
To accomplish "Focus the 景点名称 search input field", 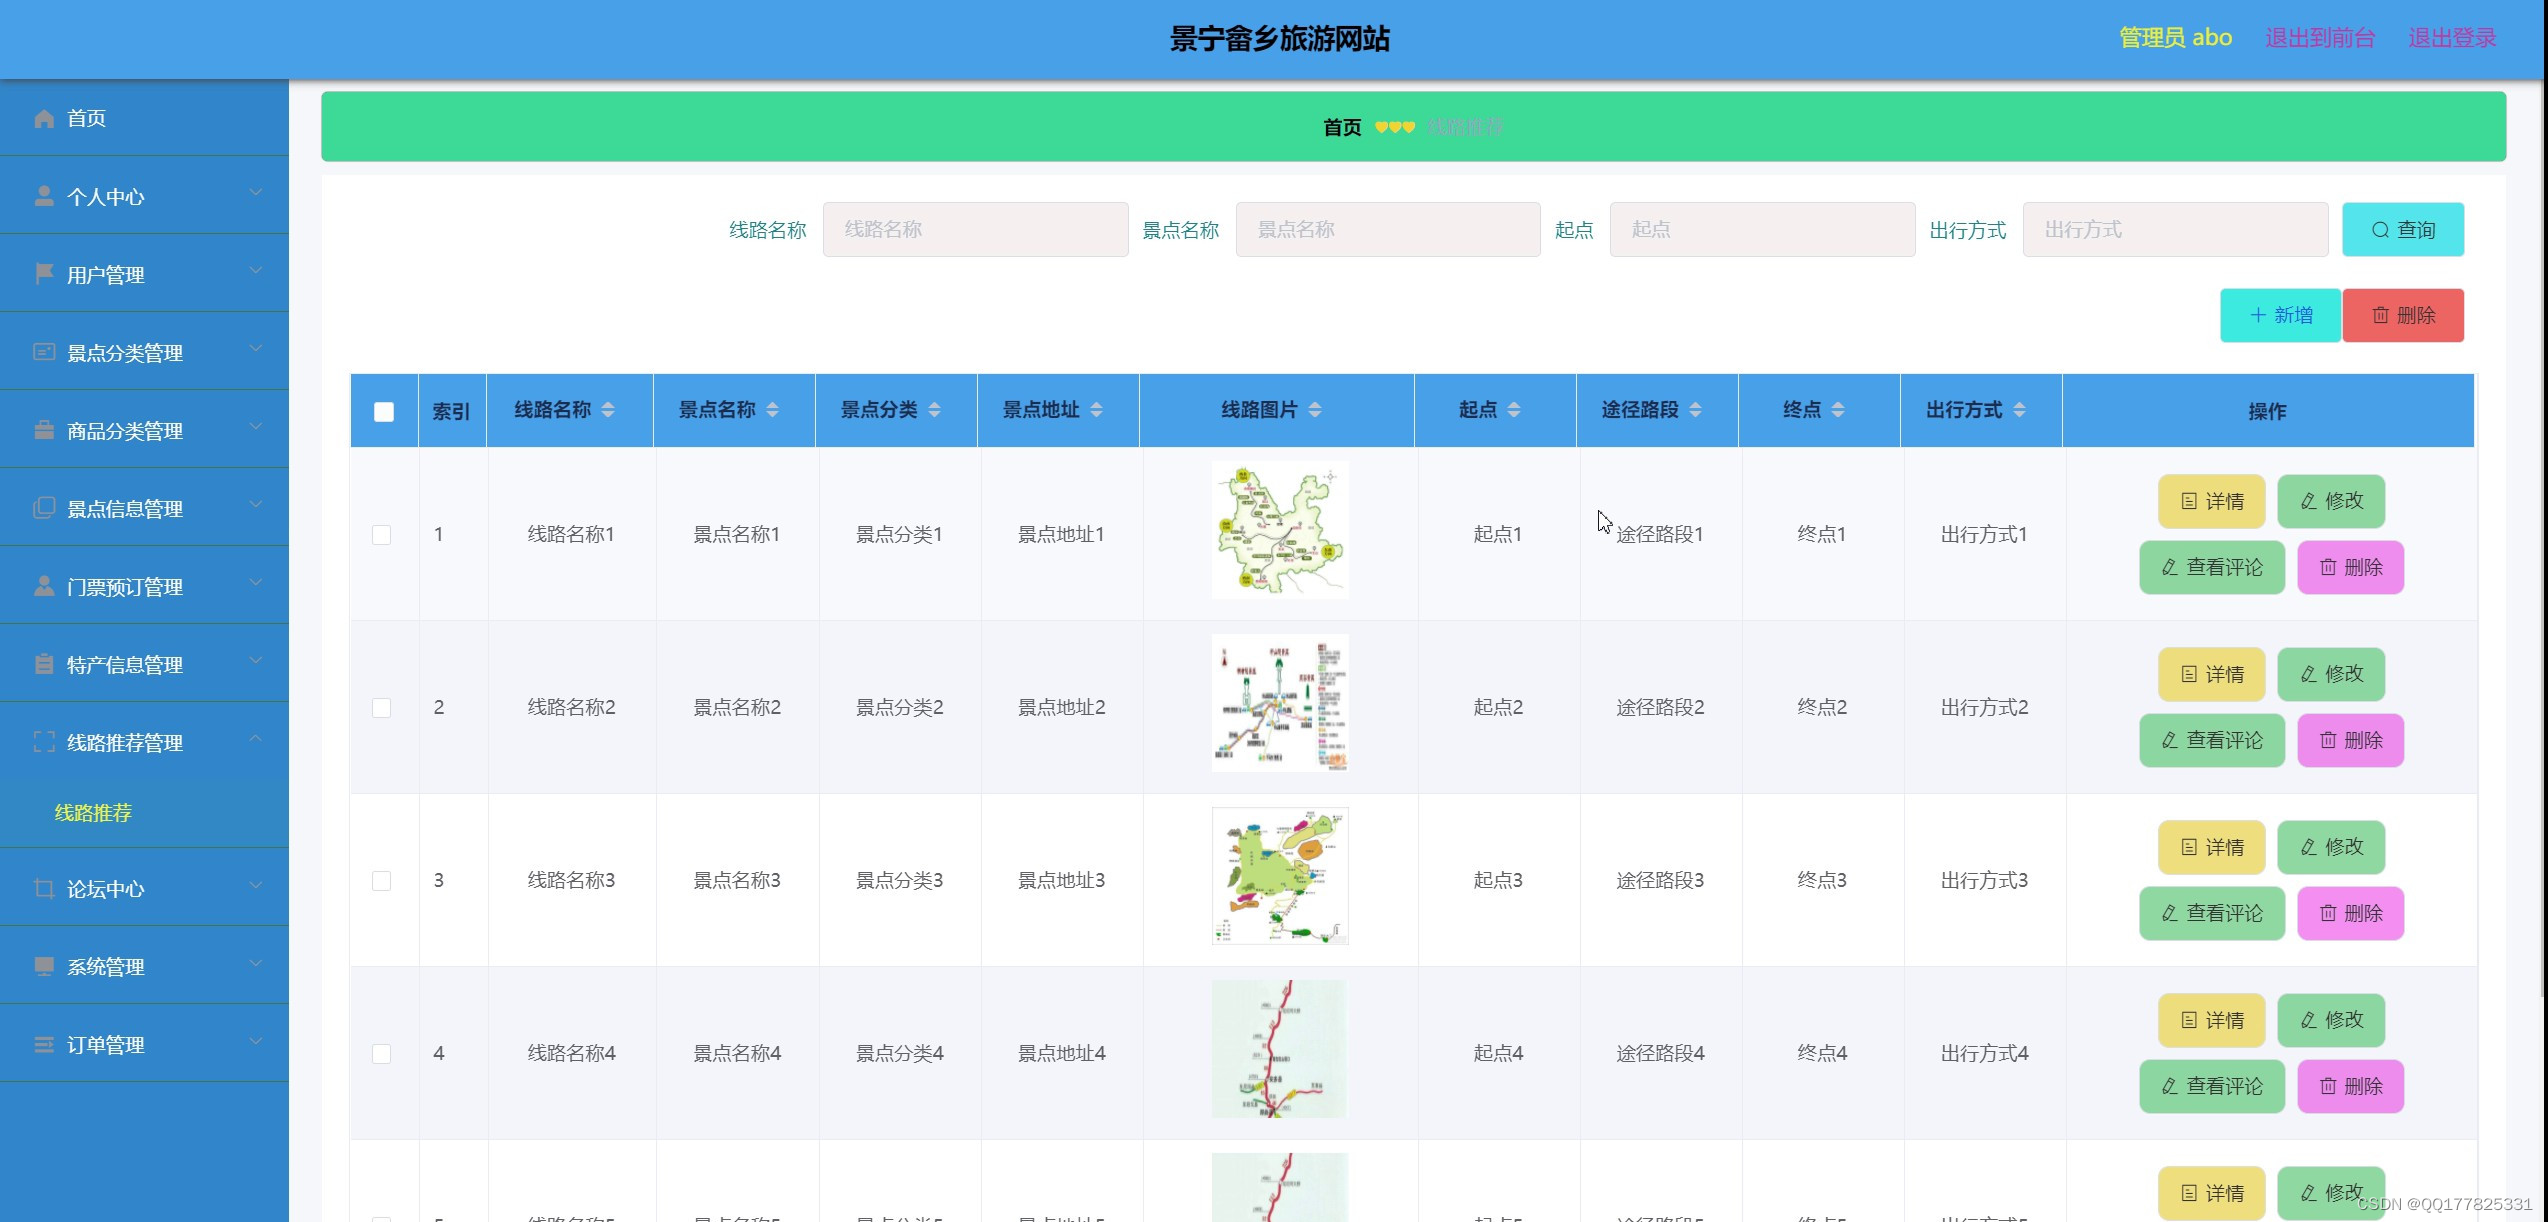I will [x=1388, y=229].
